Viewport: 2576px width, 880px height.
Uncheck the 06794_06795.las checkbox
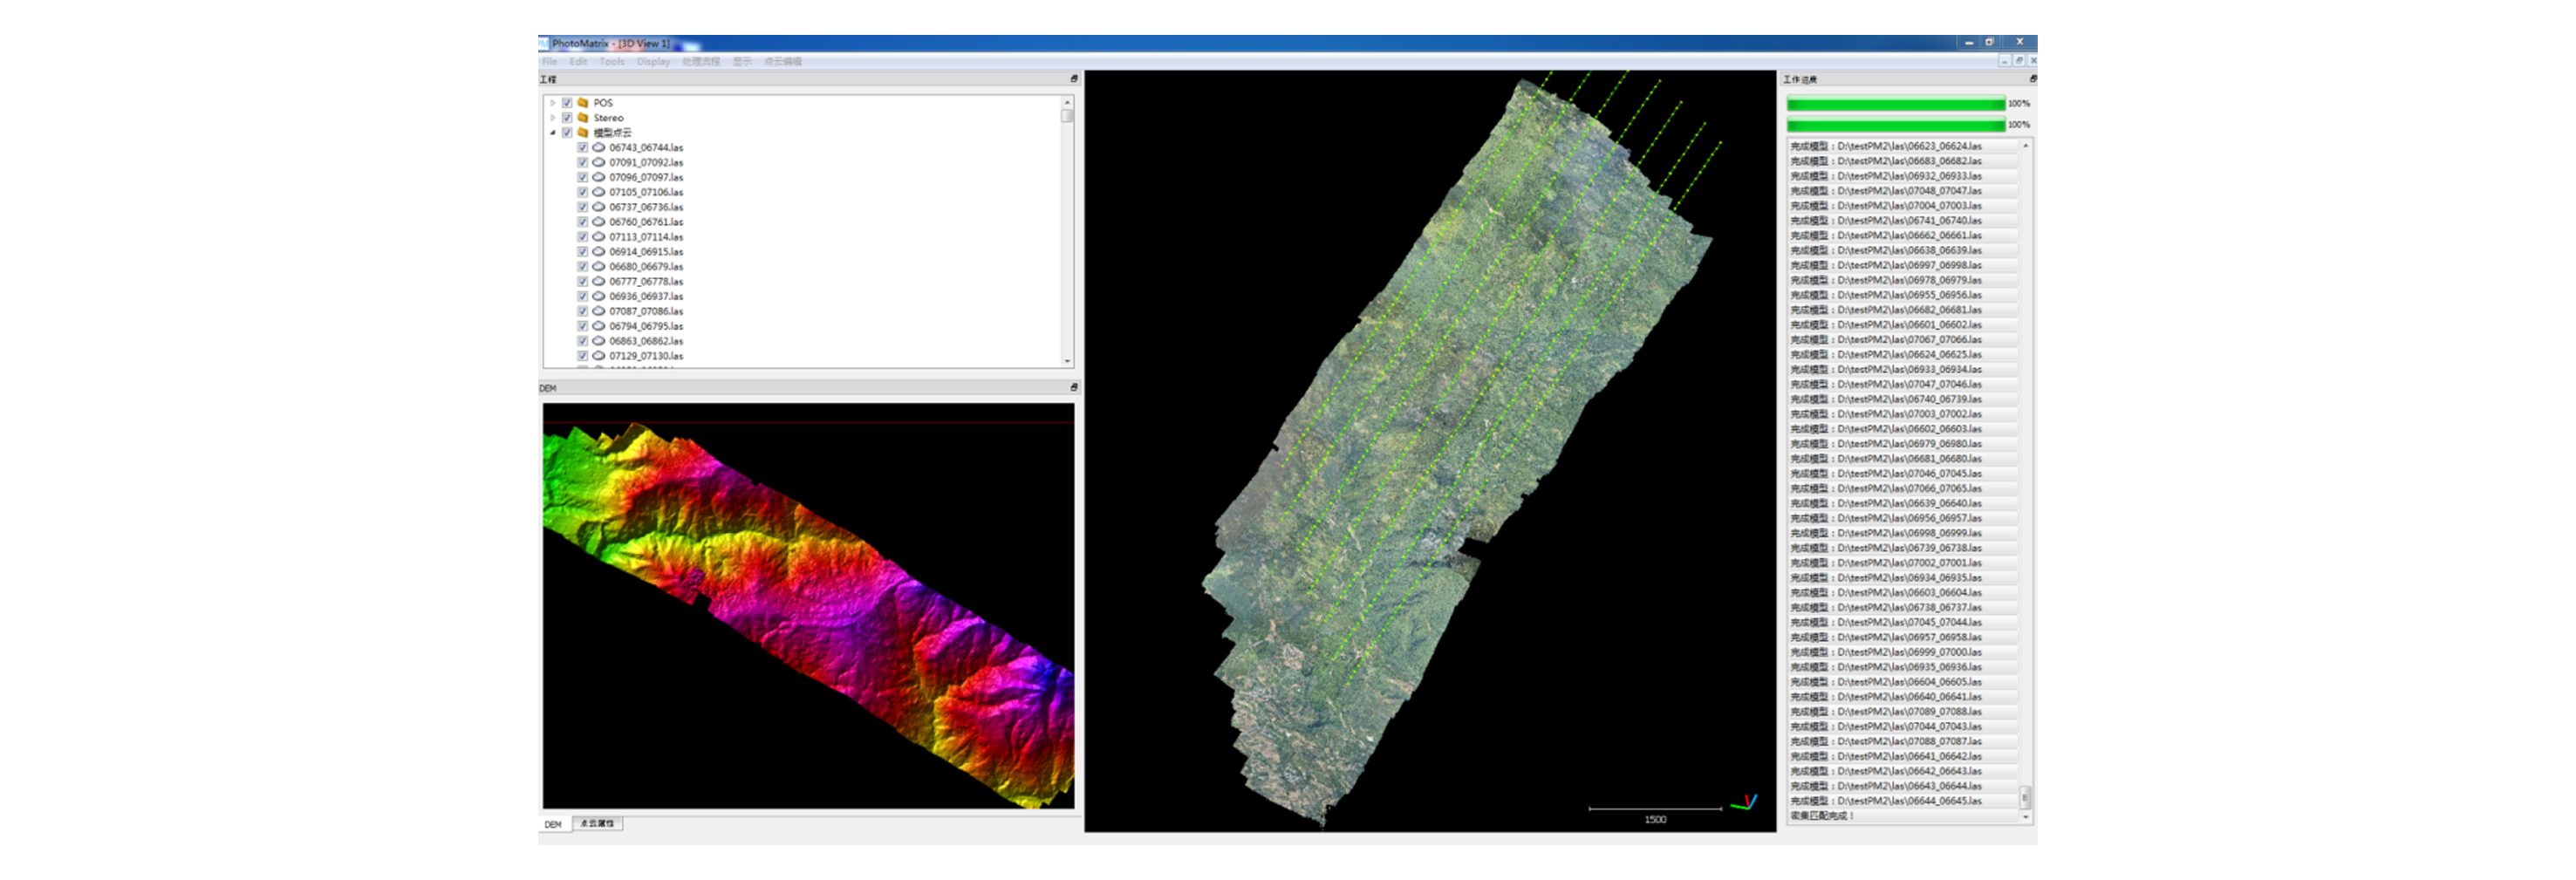(x=582, y=326)
